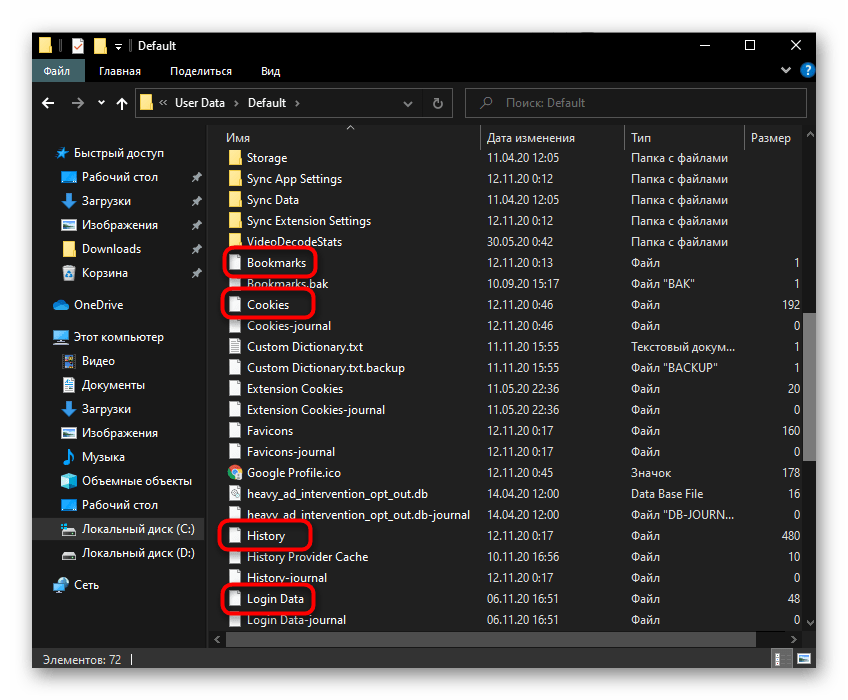848x700 pixels.
Task: Select Custom Dictionary.txt file
Action: (304, 347)
